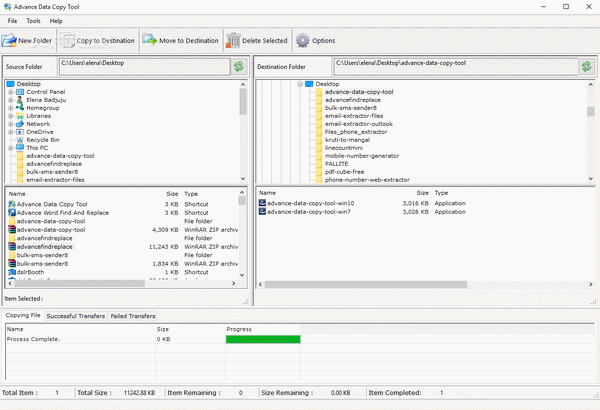Select dslrBooth shortcut in source list

pos(30,272)
